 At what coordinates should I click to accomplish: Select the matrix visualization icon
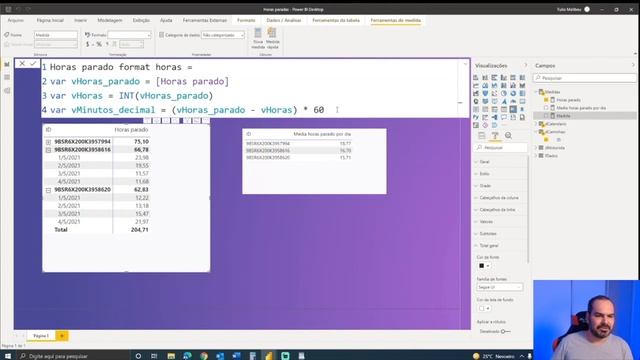513,109
